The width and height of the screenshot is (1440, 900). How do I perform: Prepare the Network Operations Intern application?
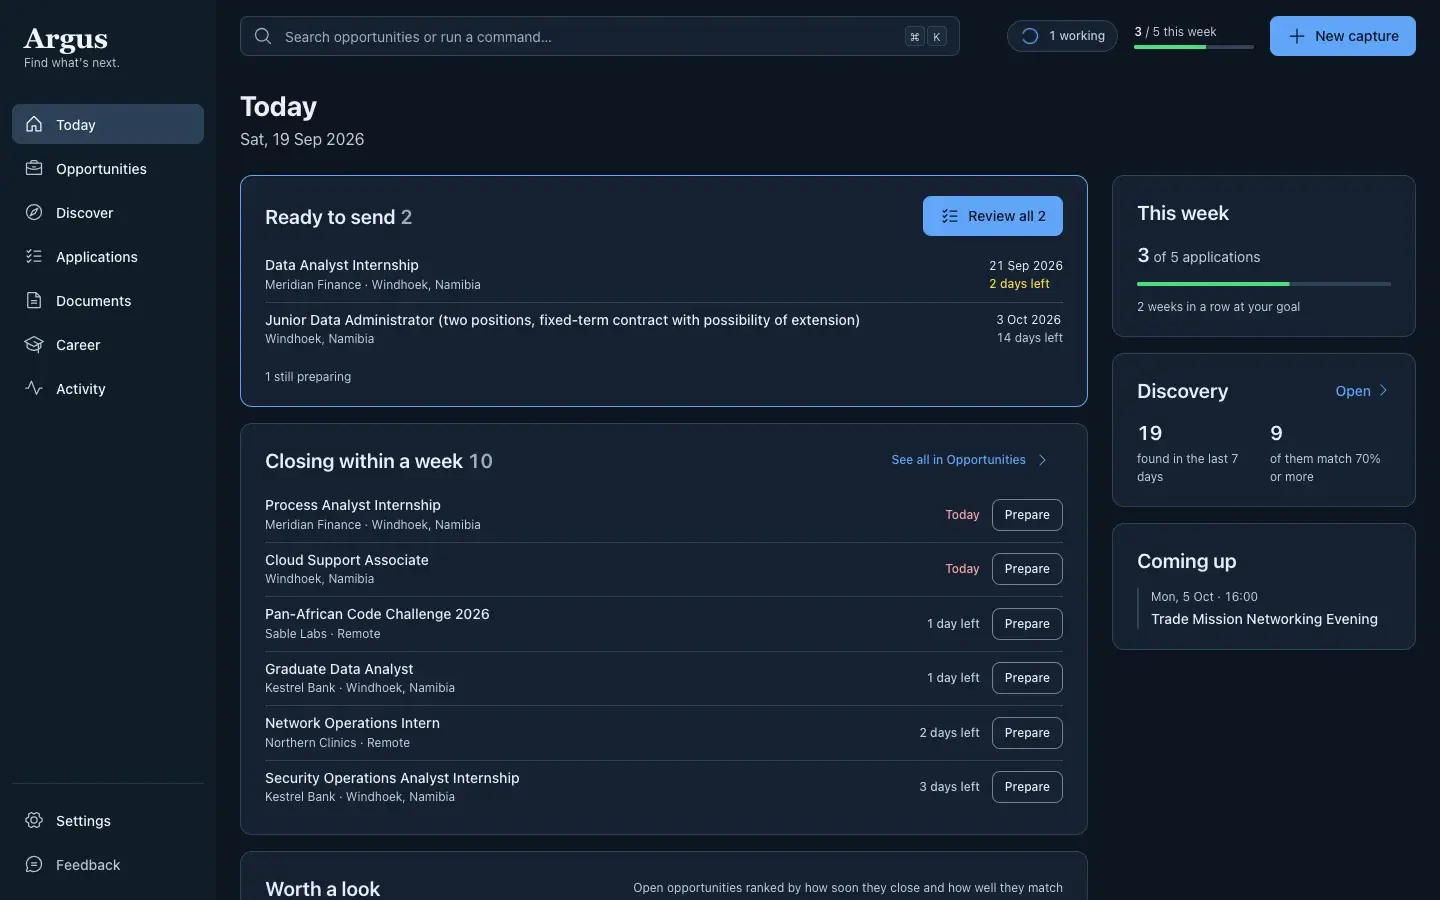(x=1027, y=733)
